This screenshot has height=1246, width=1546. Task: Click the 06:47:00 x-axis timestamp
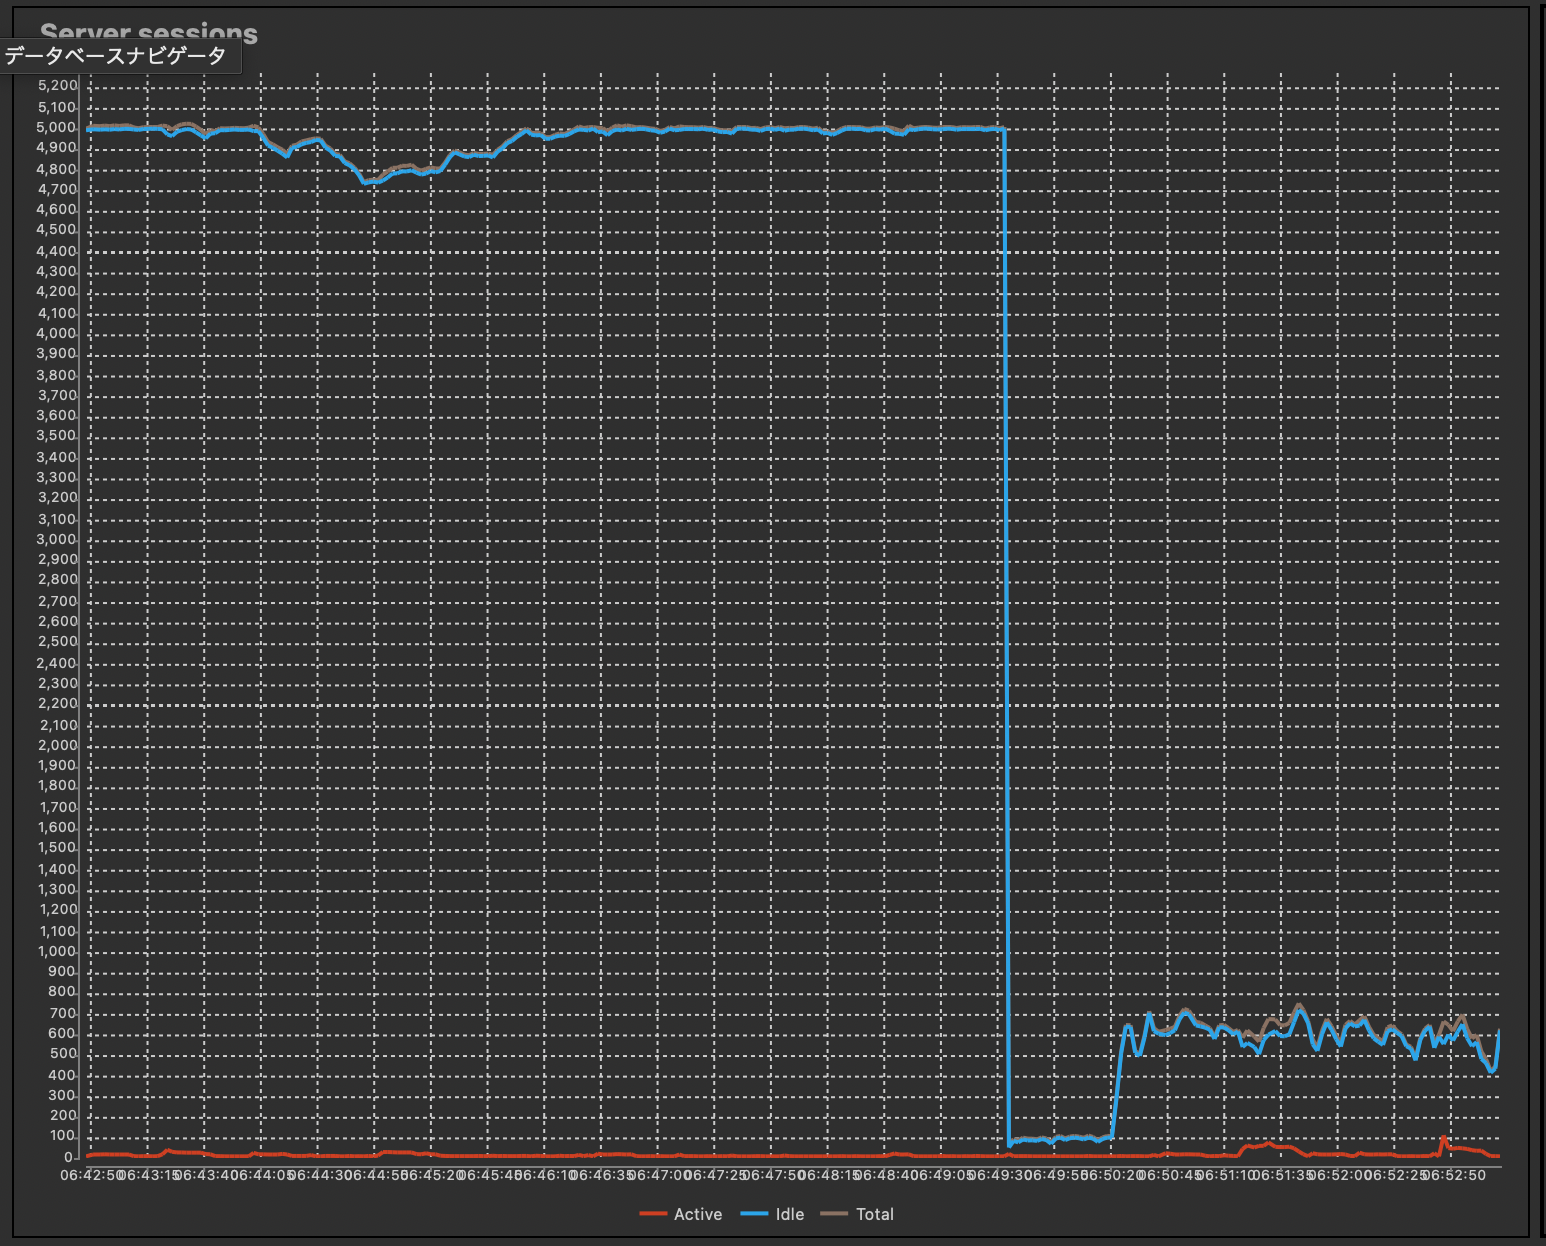coord(658,1176)
